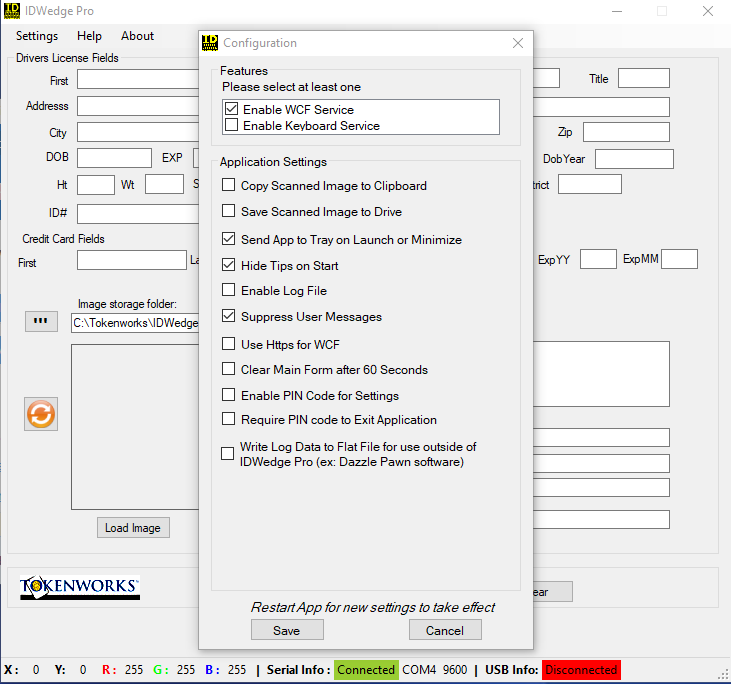This screenshot has width=731, height=684.
Task: Check Enable PIN Code for Settings
Action: (x=228, y=395)
